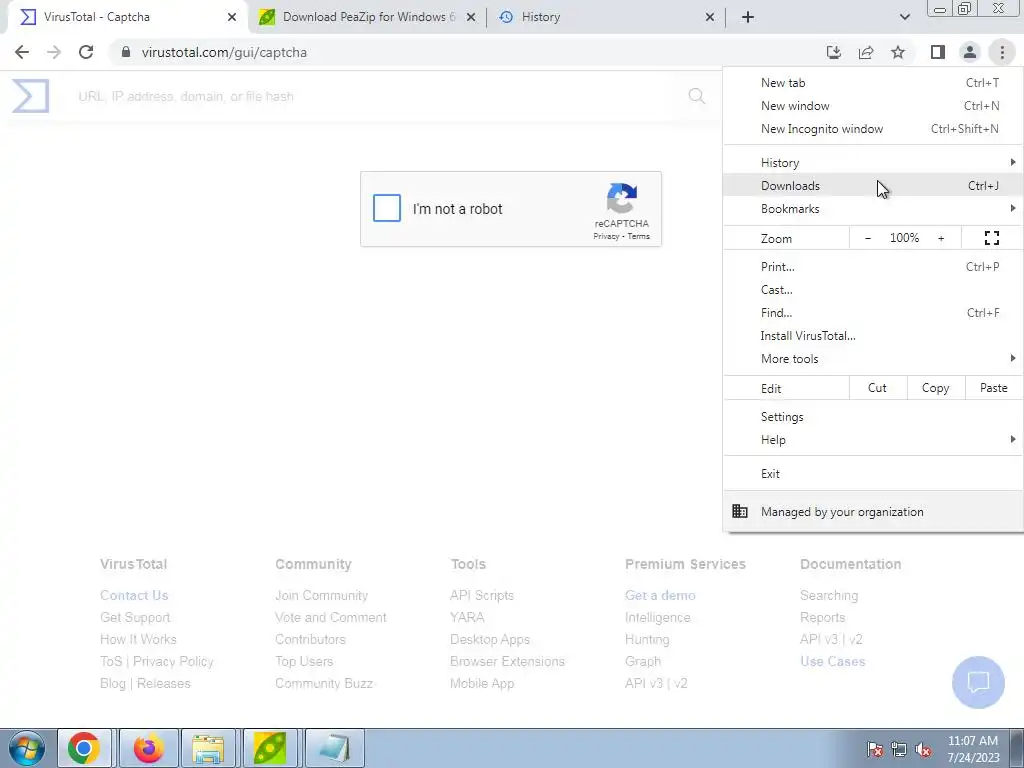Open PeaZip from the taskbar
Viewport: 1024px width, 768px height.
(270, 748)
